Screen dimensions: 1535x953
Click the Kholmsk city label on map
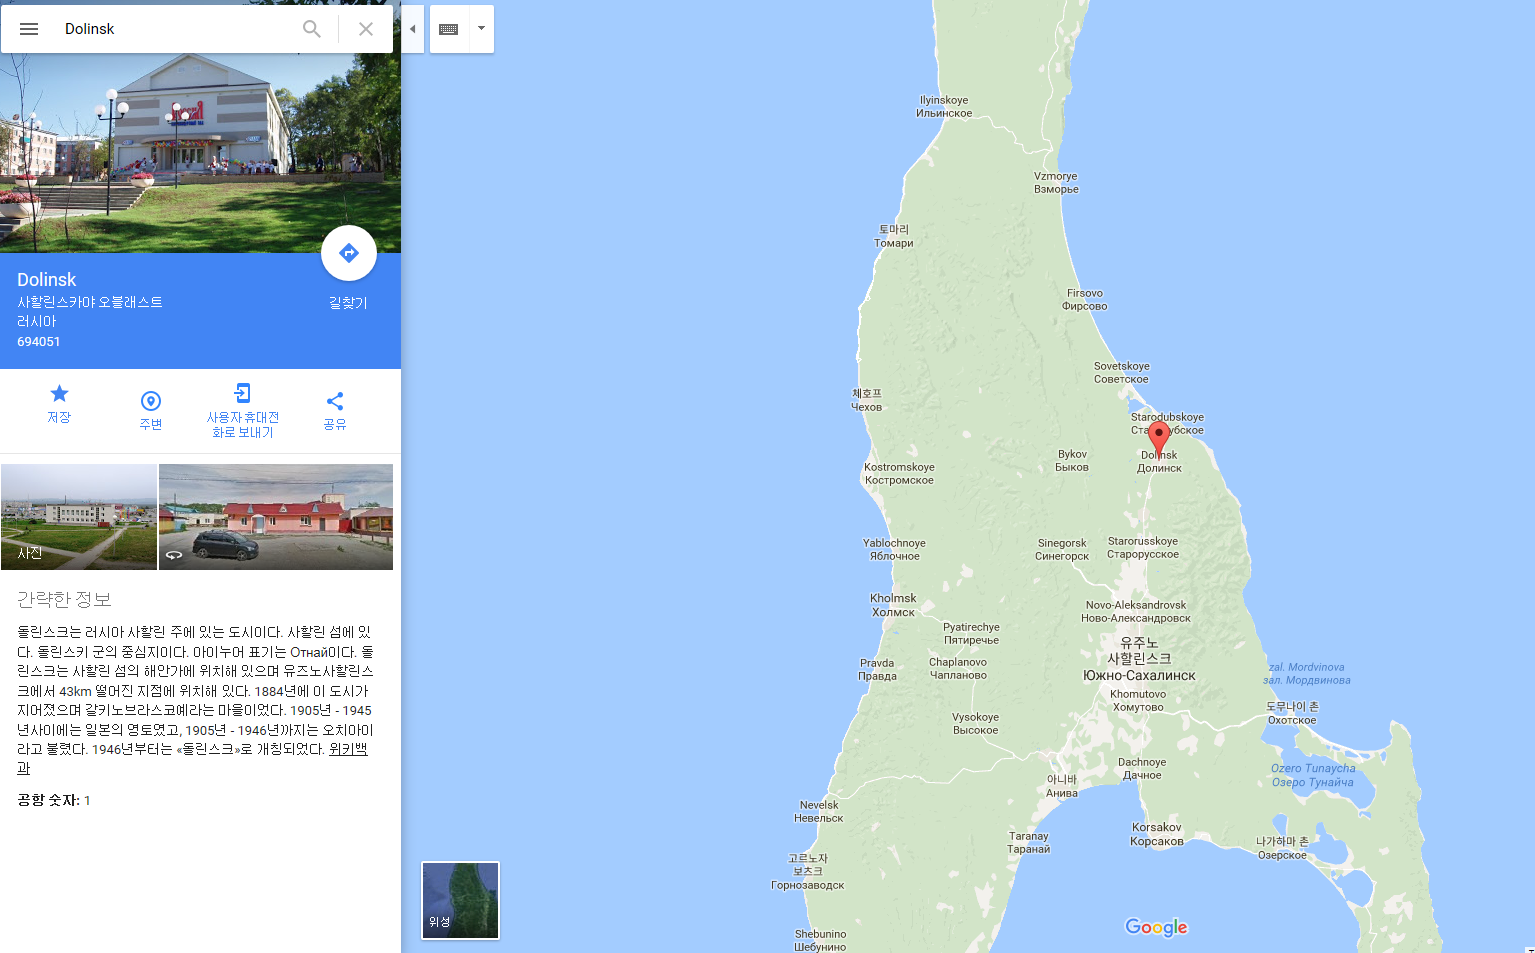click(x=893, y=605)
